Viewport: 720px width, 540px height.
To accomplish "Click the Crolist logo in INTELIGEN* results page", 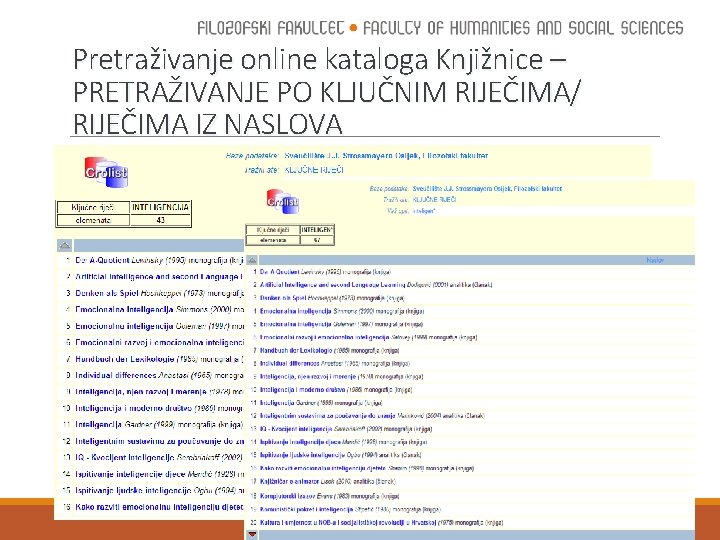I will tap(283, 202).
